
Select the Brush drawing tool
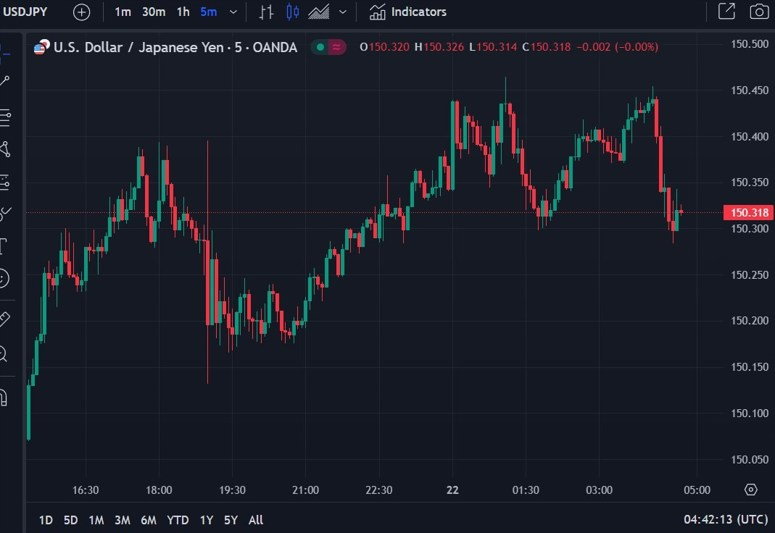point(5,214)
